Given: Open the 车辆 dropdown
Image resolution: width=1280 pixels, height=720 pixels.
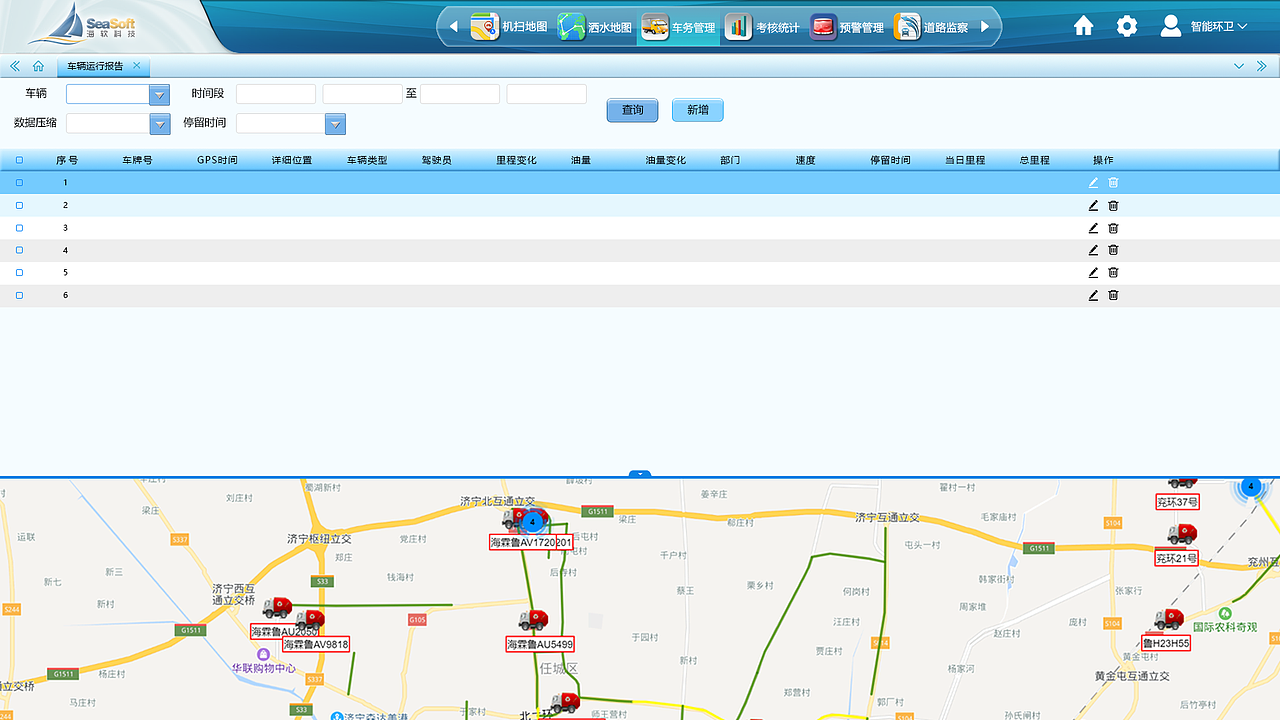Looking at the screenshot, I should pos(160,94).
